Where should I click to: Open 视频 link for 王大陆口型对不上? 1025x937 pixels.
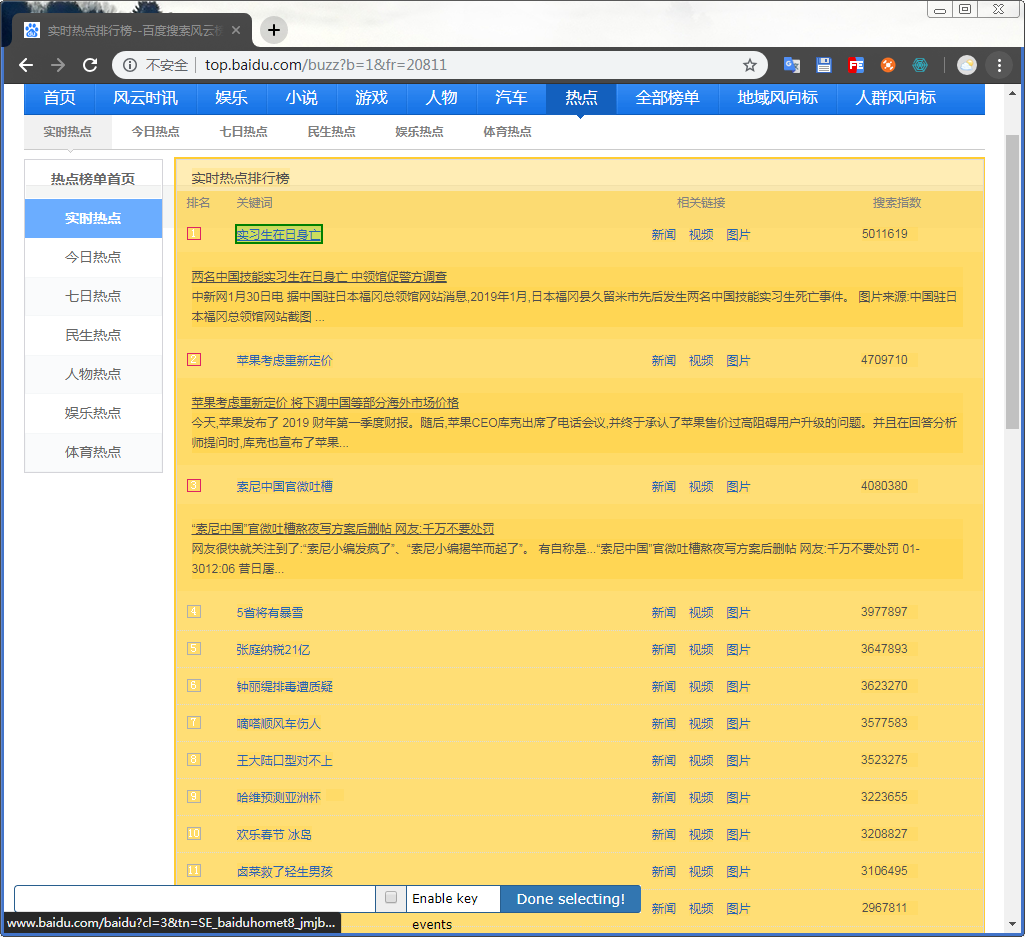click(701, 760)
